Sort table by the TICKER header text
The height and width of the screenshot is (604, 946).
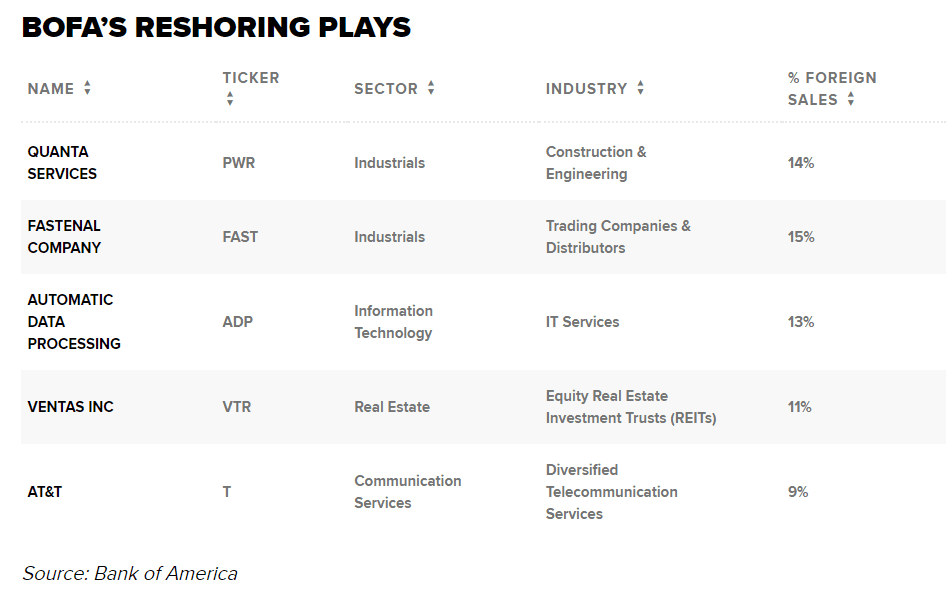pyautogui.click(x=251, y=78)
